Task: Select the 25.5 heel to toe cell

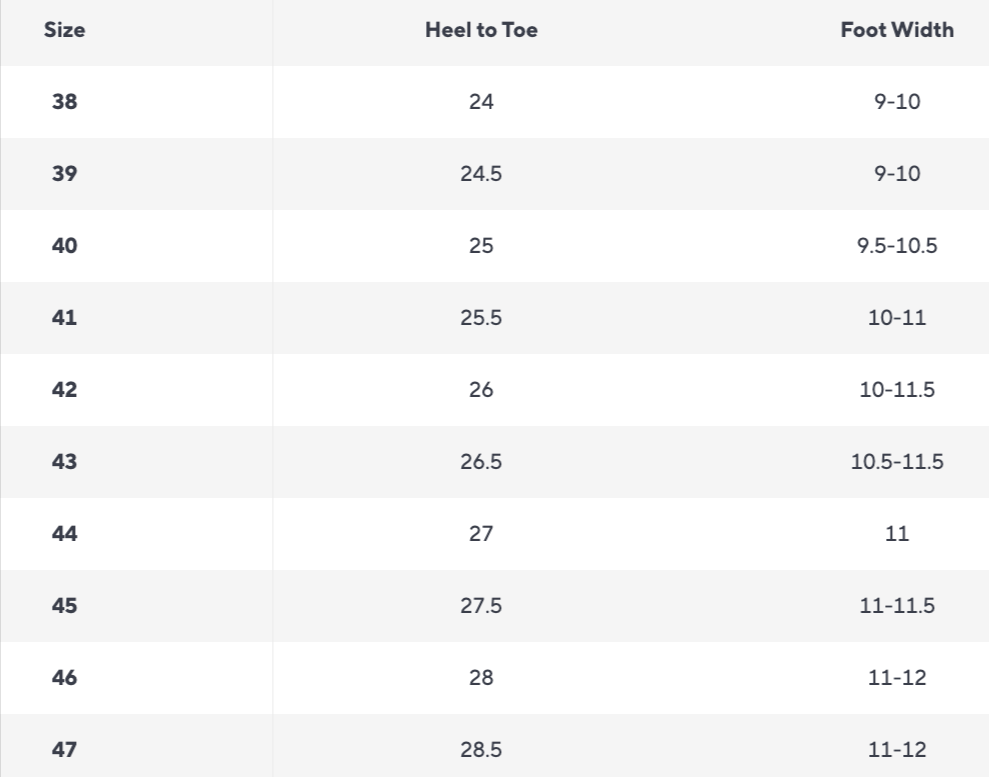Action: point(481,318)
